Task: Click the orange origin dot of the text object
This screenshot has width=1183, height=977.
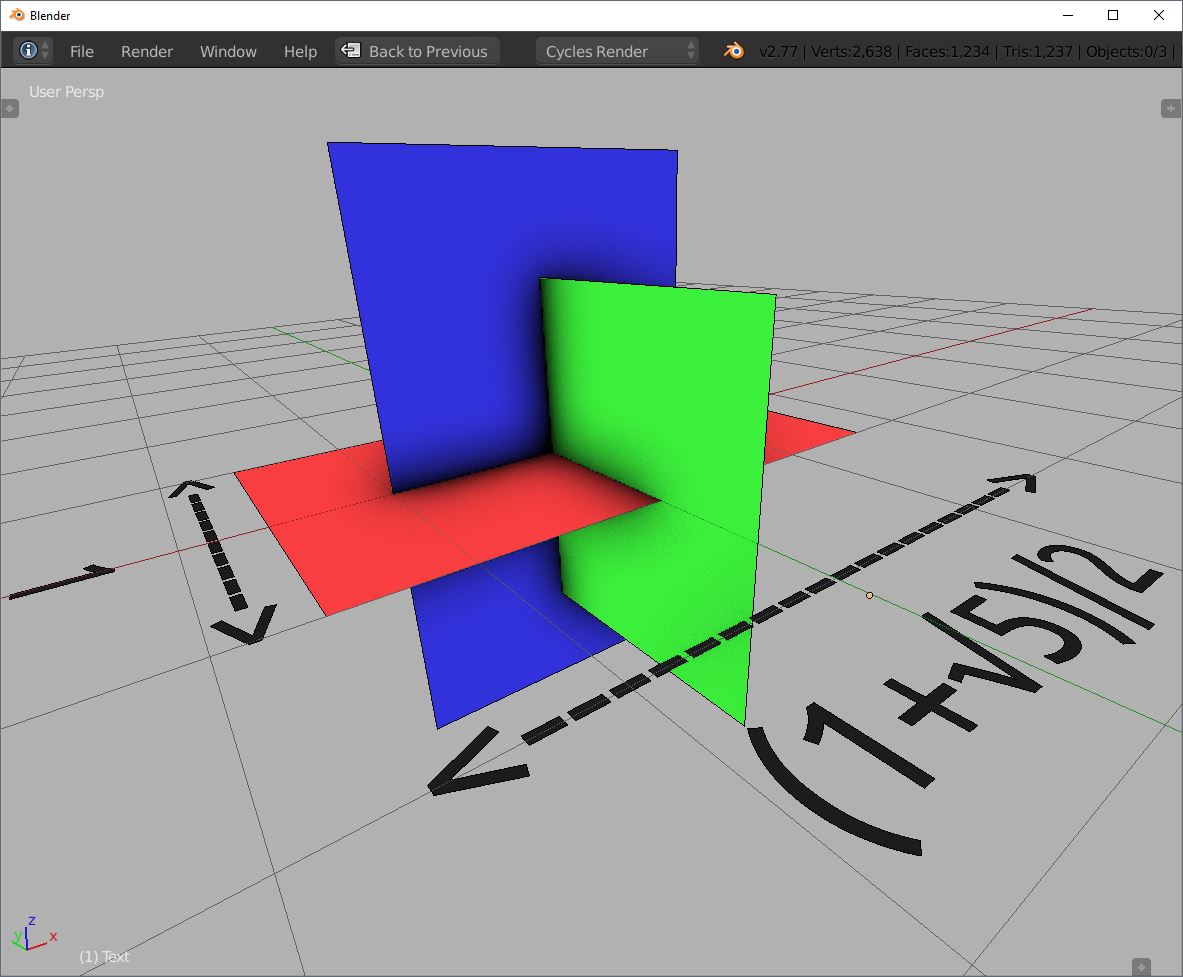Action: (869, 595)
